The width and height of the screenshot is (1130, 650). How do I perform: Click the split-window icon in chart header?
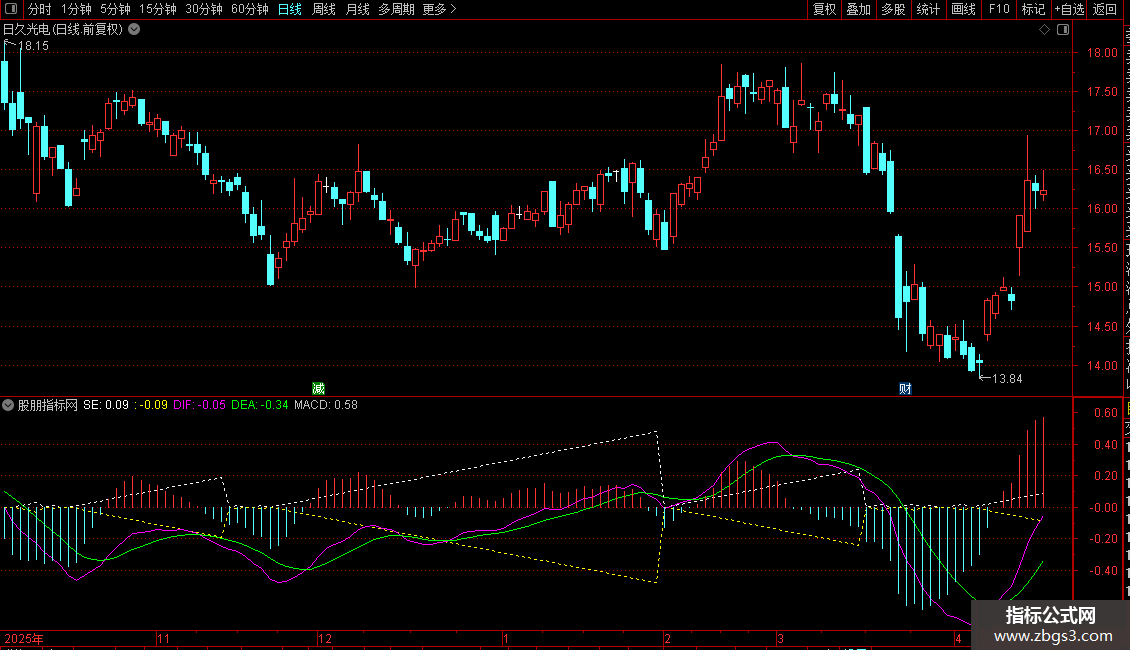1063,30
